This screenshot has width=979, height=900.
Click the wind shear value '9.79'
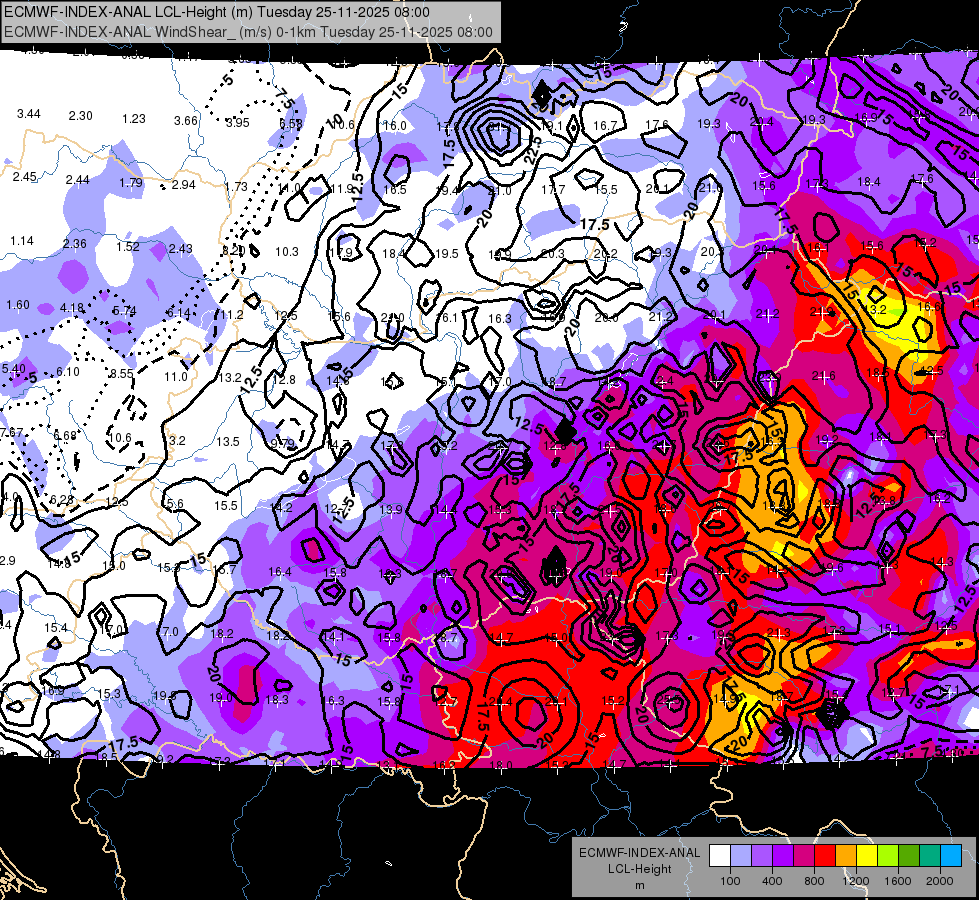282,444
